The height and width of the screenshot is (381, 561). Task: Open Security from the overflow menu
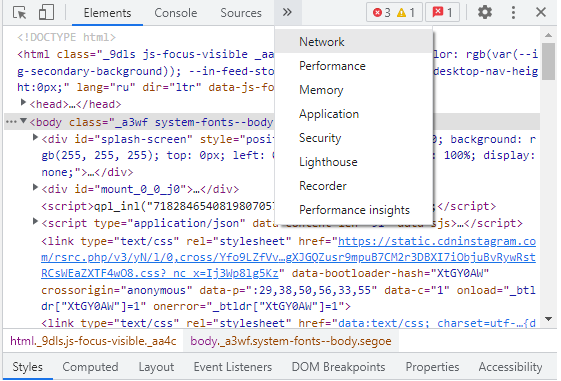pyautogui.click(x=354, y=138)
